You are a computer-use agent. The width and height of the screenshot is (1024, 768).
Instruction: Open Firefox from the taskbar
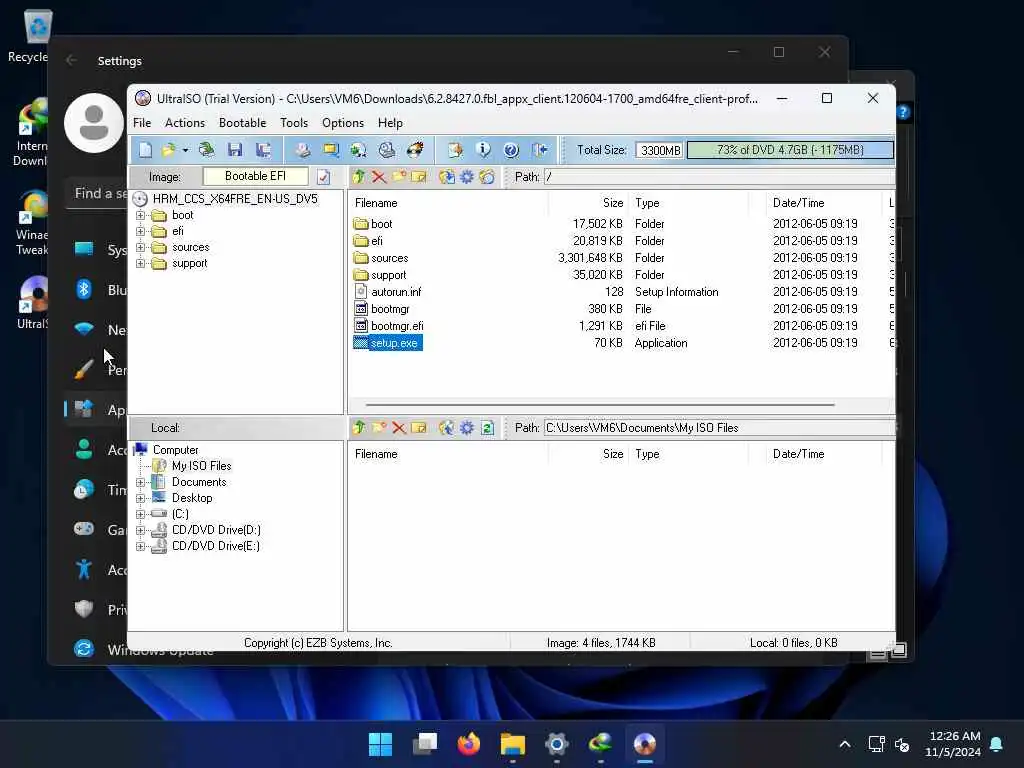[x=468, y=744]
